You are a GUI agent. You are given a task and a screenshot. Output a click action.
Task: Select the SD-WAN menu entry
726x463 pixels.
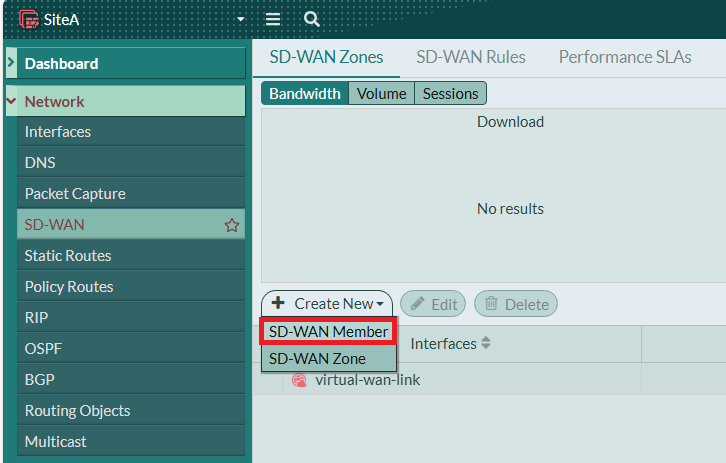click(131, 225)
